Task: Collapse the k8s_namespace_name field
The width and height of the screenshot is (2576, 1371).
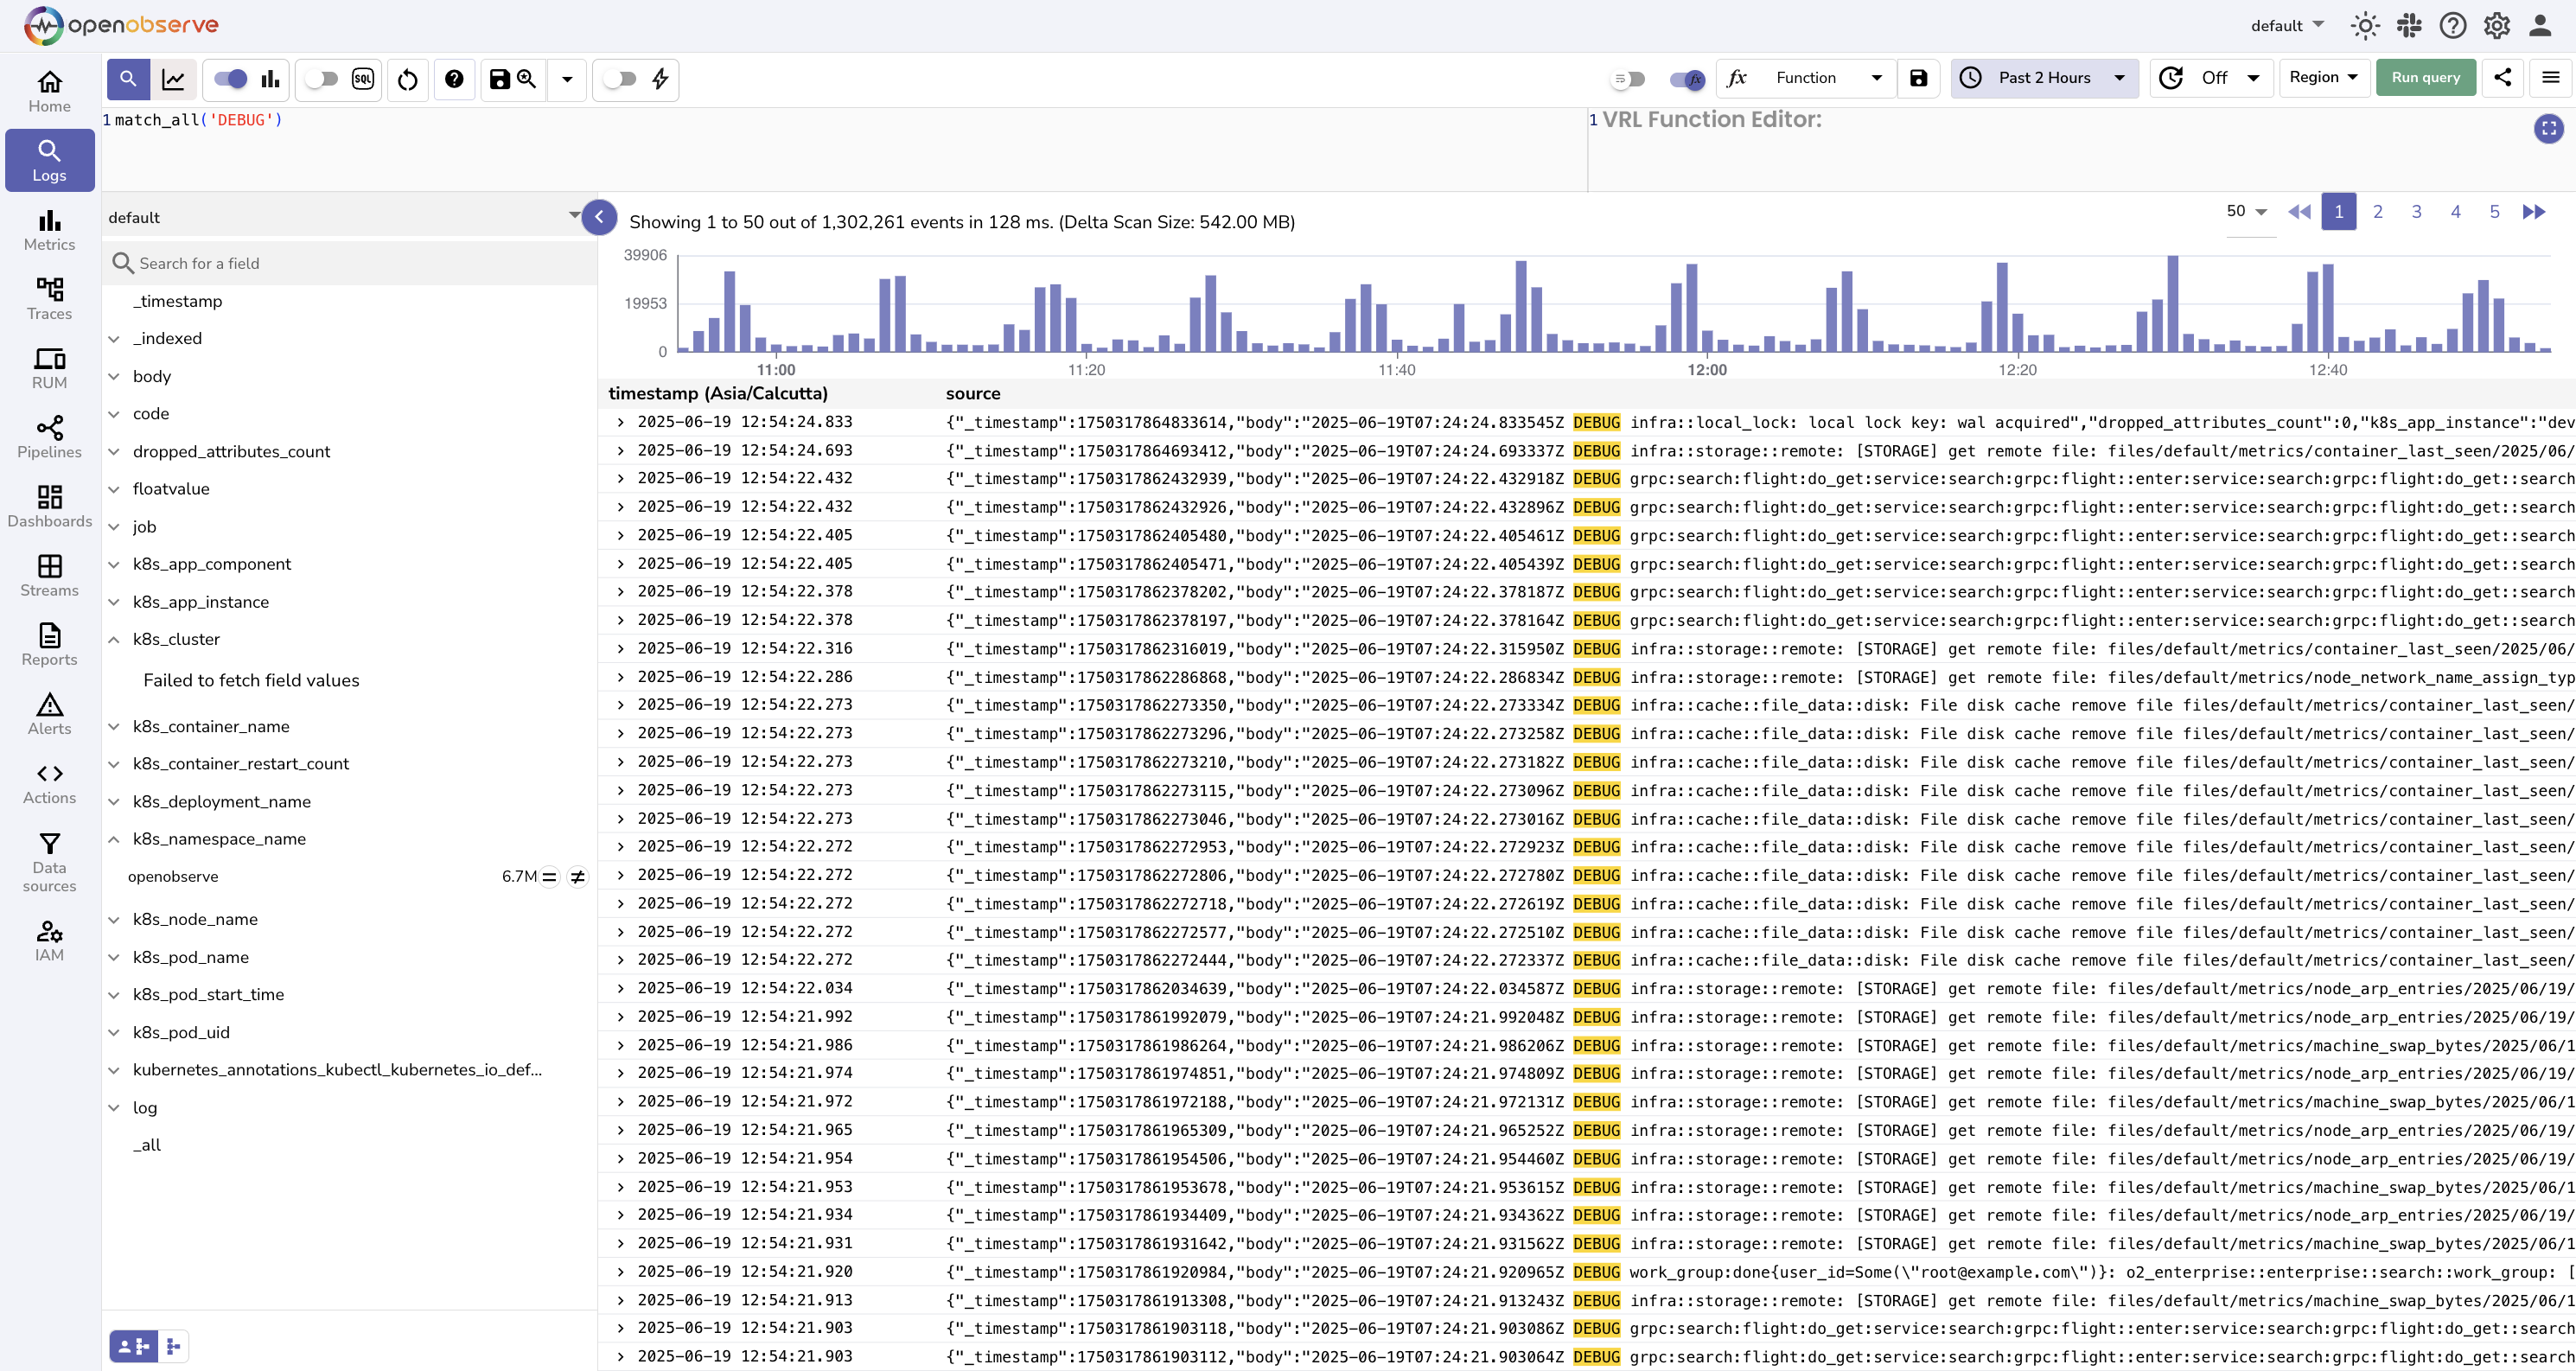Action: (114, 840)
